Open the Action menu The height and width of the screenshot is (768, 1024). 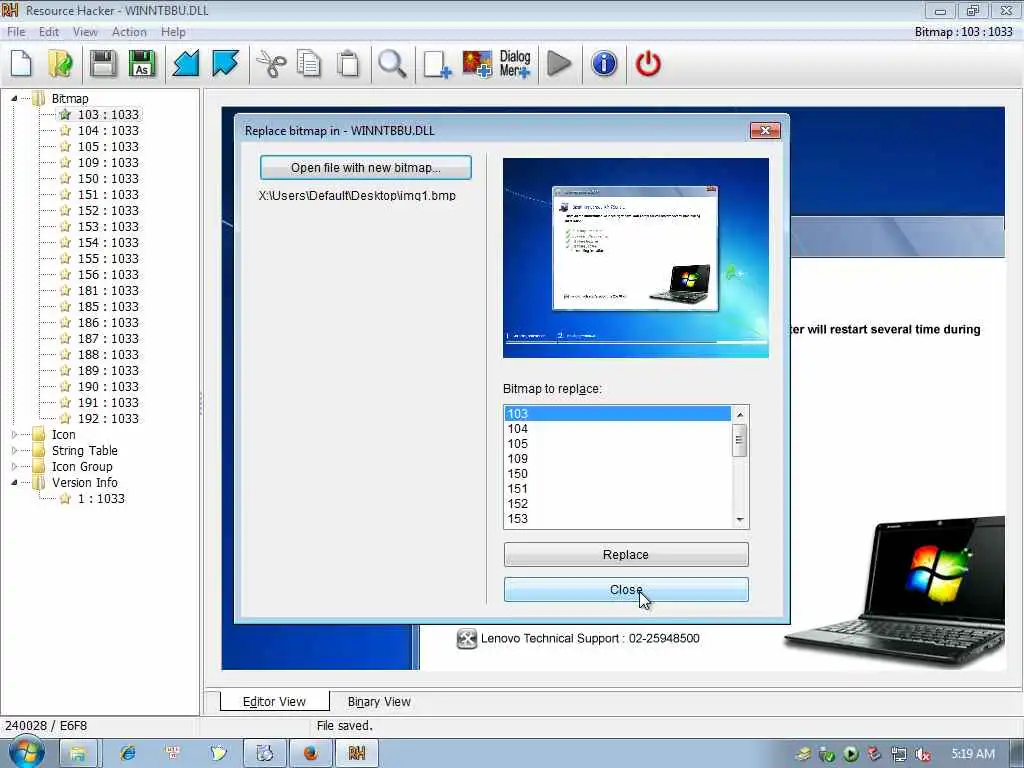tap(129, 32)
